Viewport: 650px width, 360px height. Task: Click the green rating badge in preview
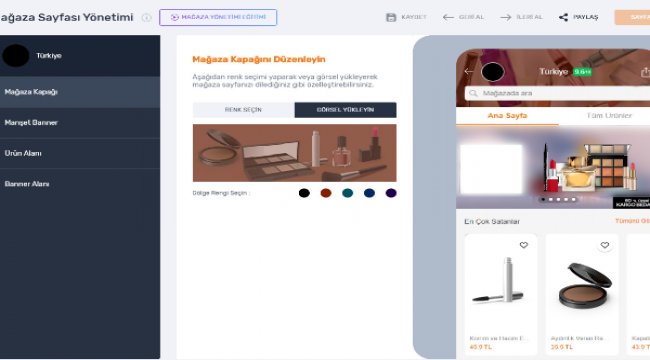[x=582, y=72]
